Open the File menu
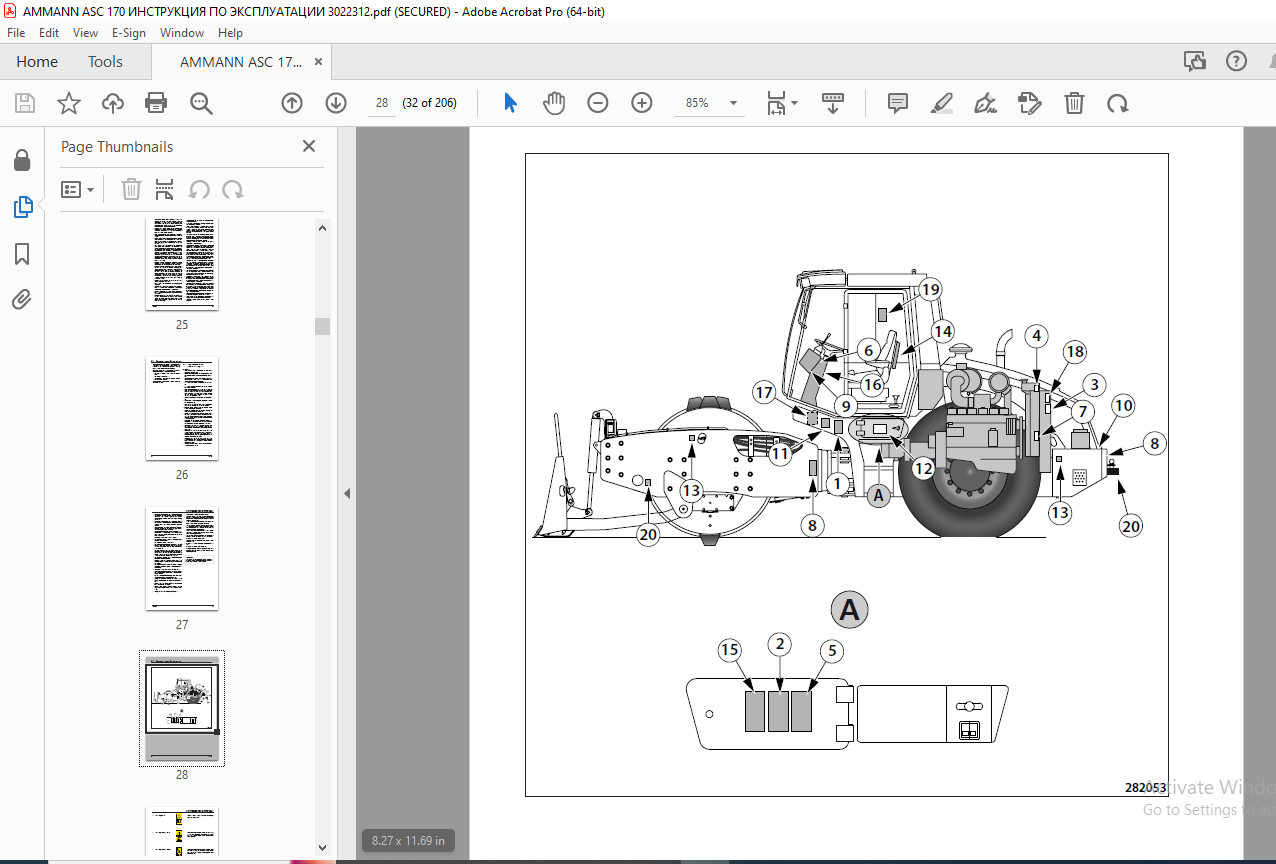 [x=16, y=33]
